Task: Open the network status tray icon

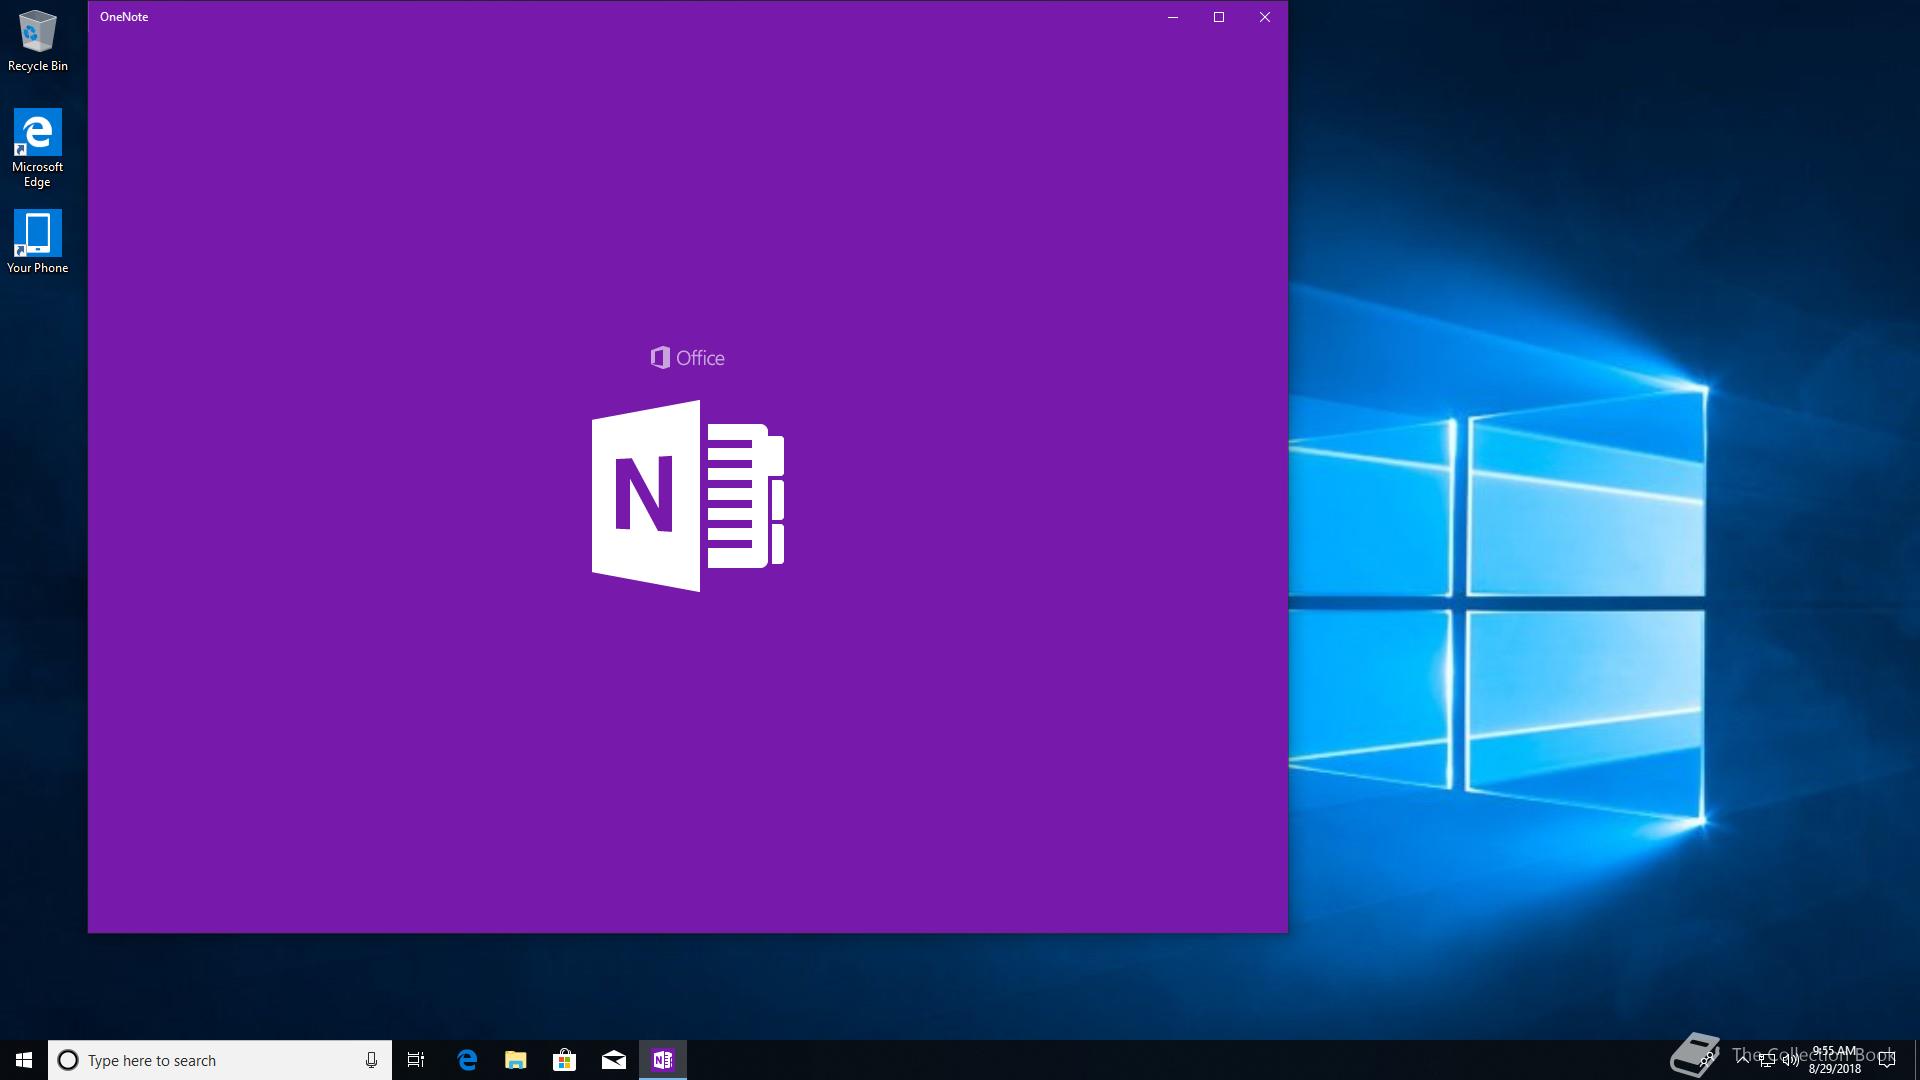Action: (x=1767, y=1060)
